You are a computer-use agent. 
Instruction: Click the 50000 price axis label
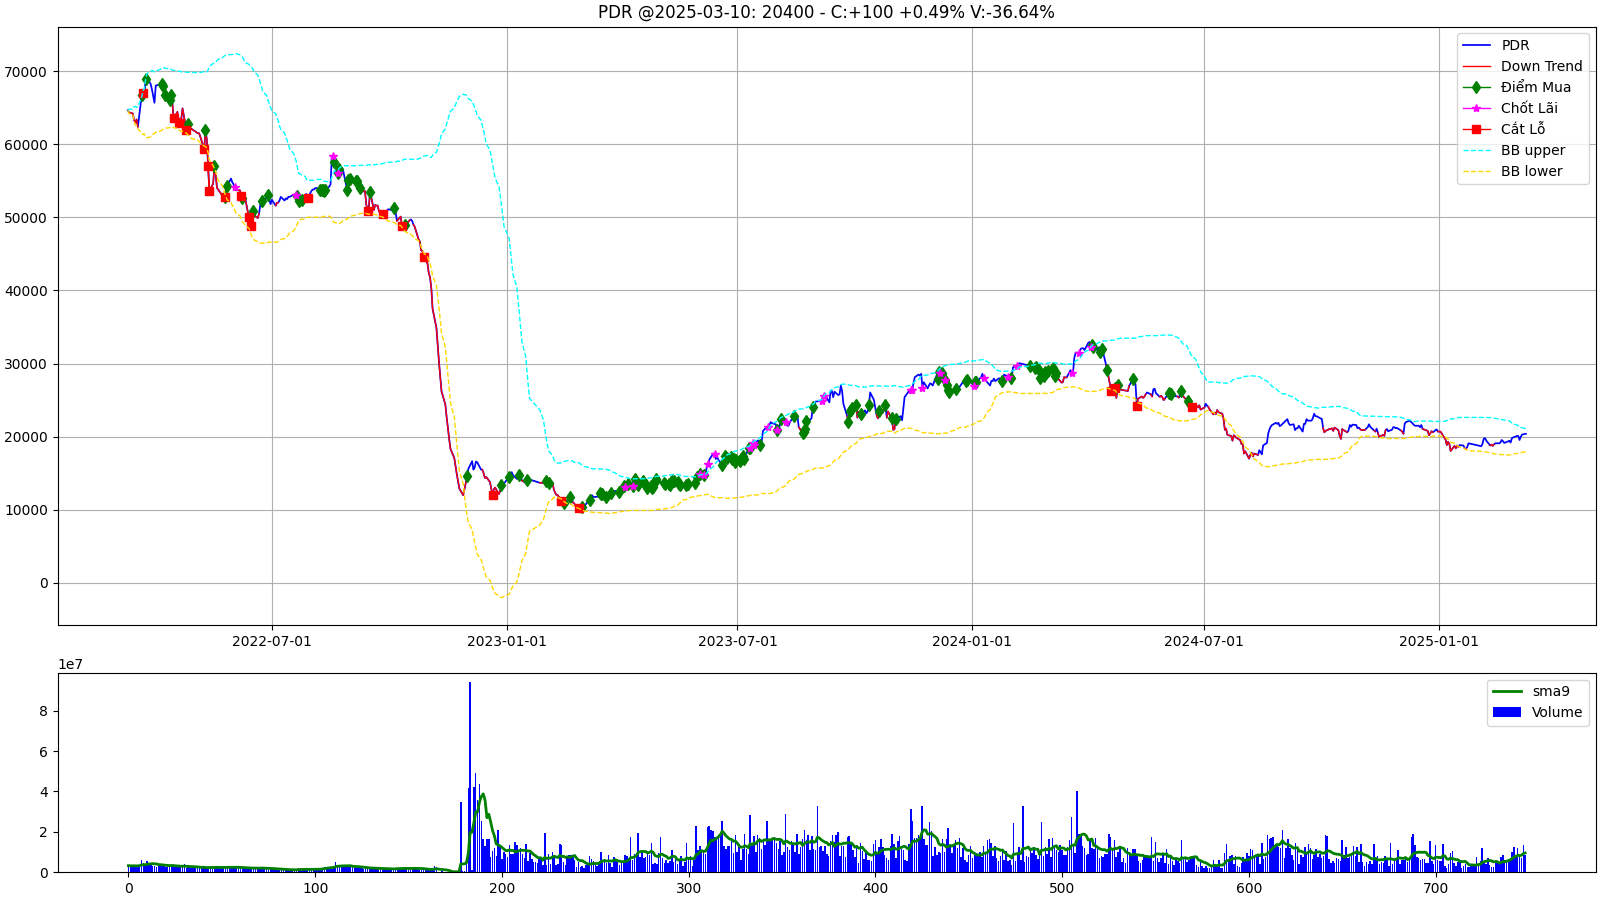coord(26,218)
